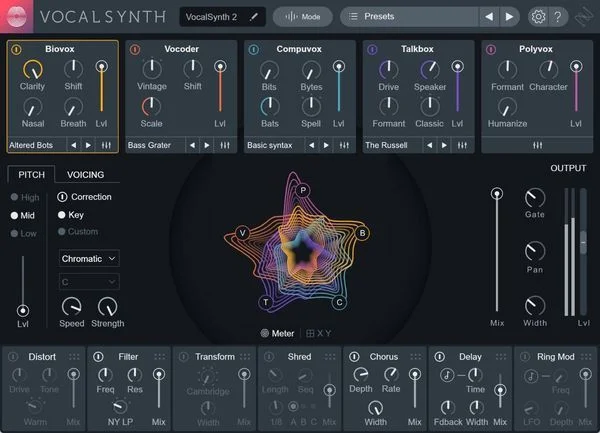The height and width of the screenshot is (433, 600).
Task: Click the pitch Lvl slider handle
Action: [23, 310]
